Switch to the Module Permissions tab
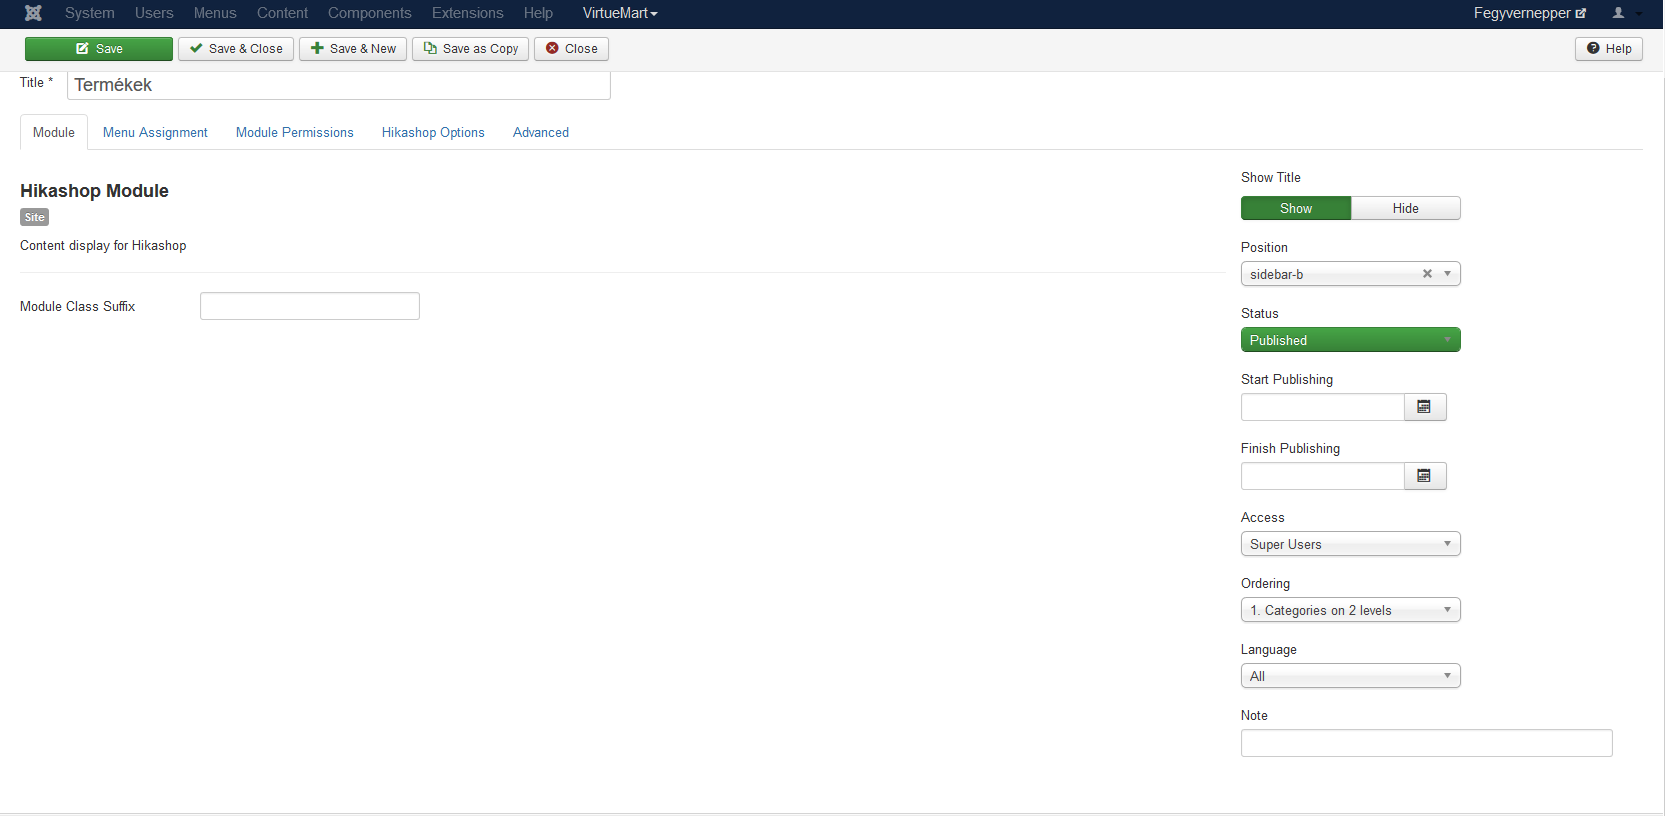The width and height of the screenshot is (1665, 816). (295, 132)
